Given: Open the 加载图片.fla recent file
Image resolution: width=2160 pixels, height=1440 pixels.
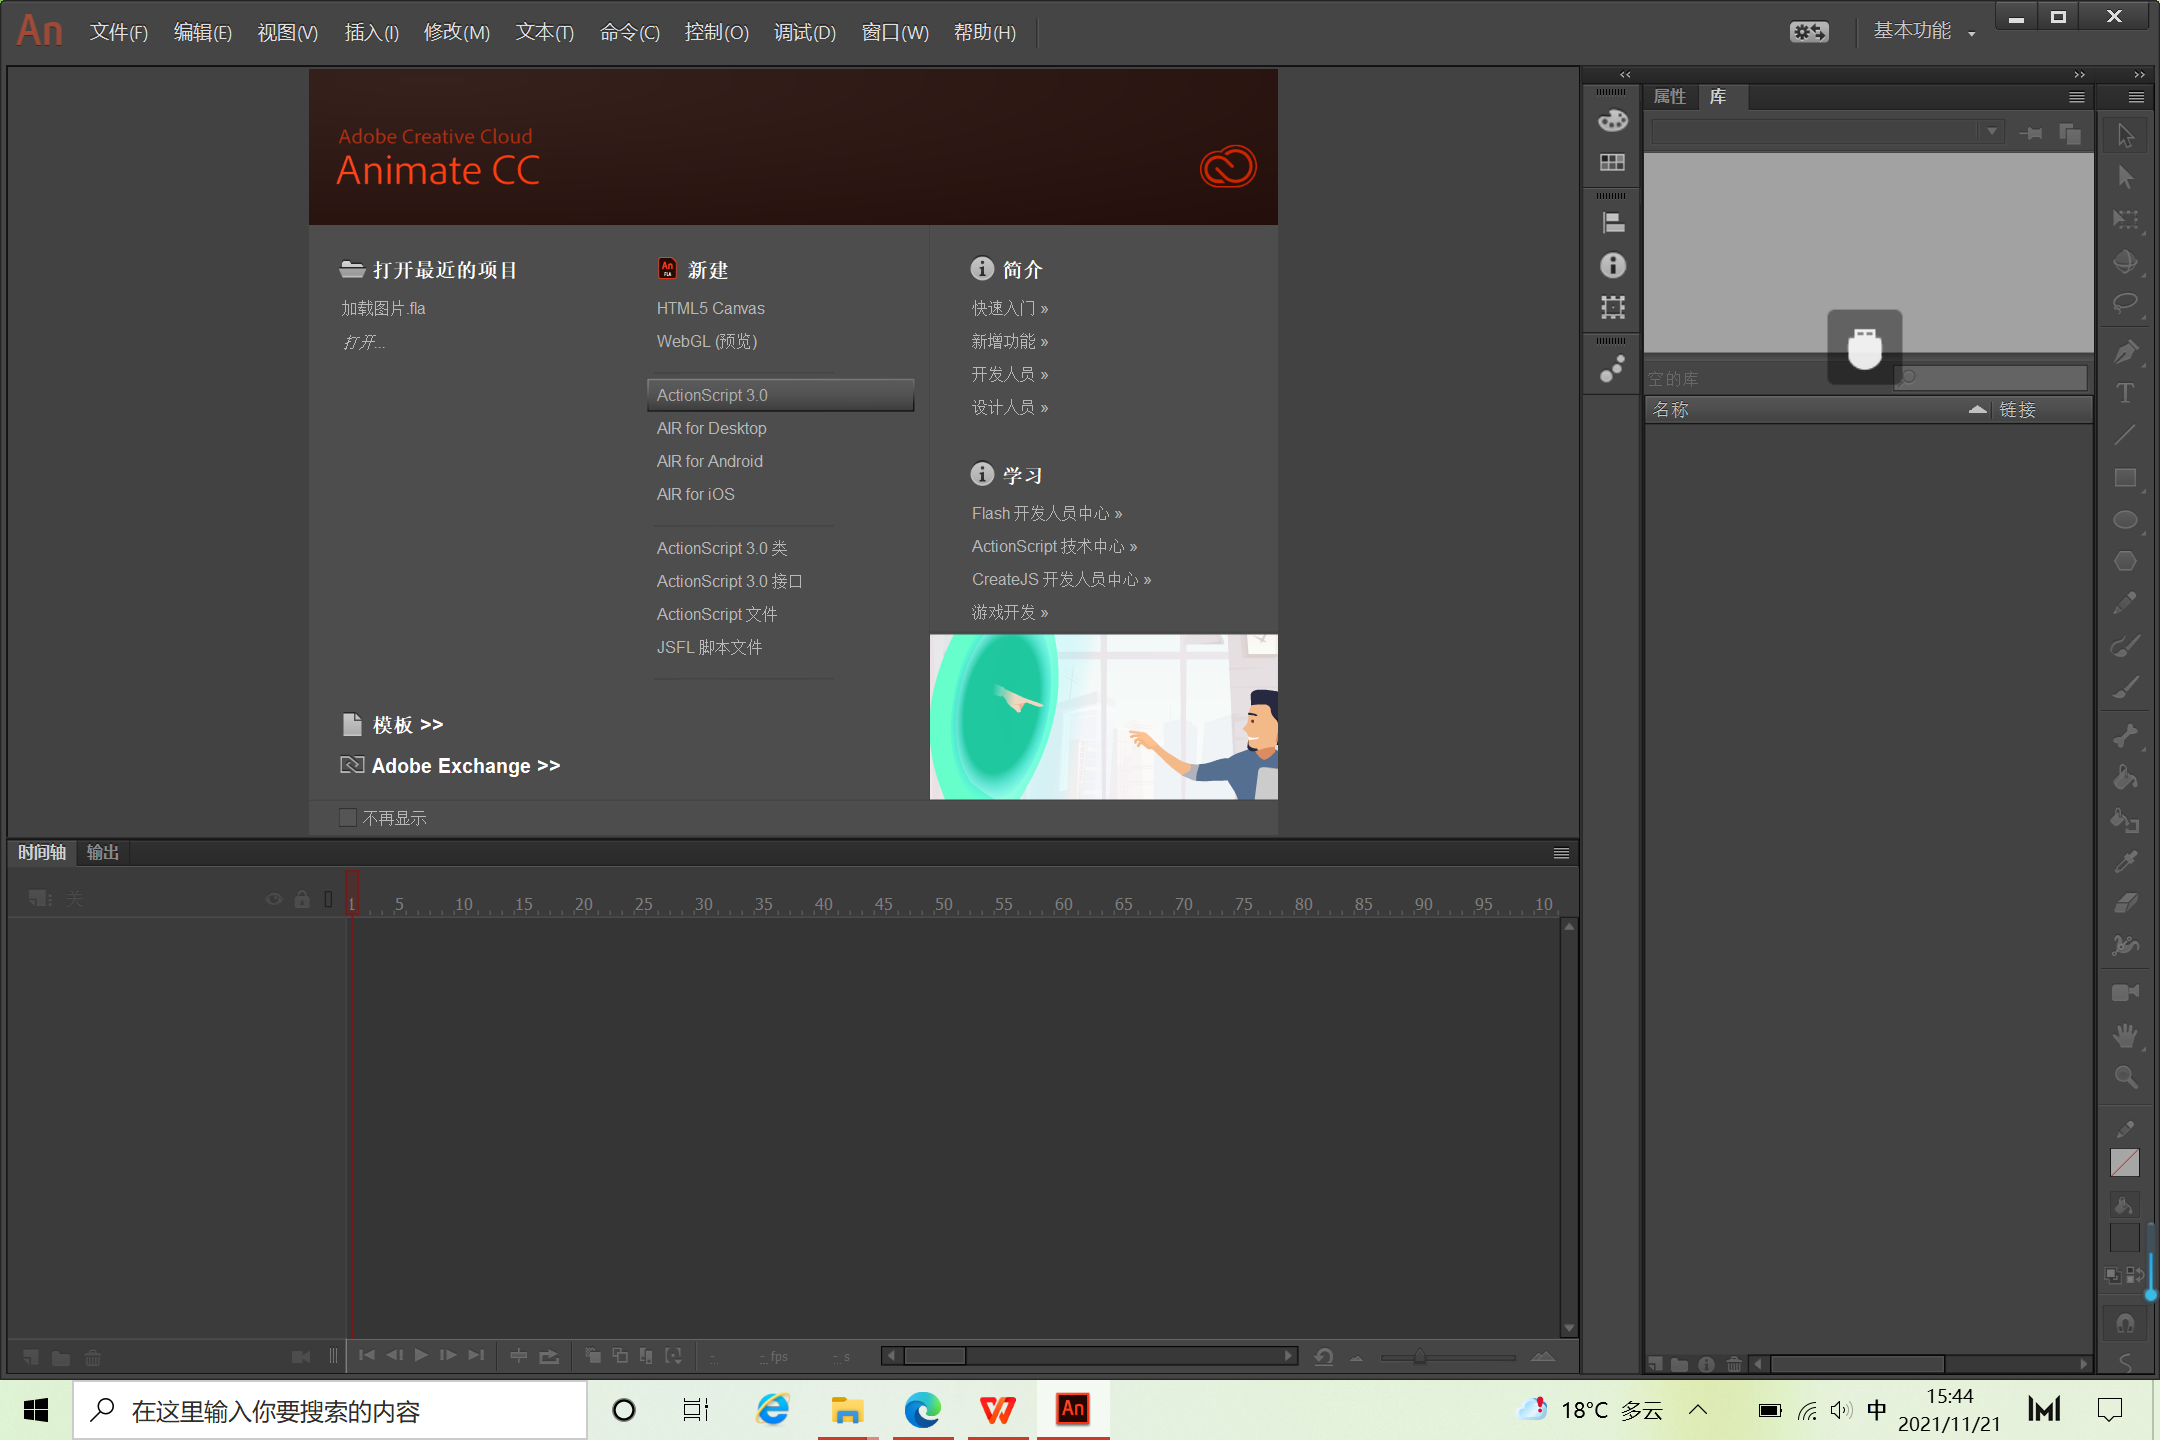Looking at the screenshot, I should click(383, 308).
